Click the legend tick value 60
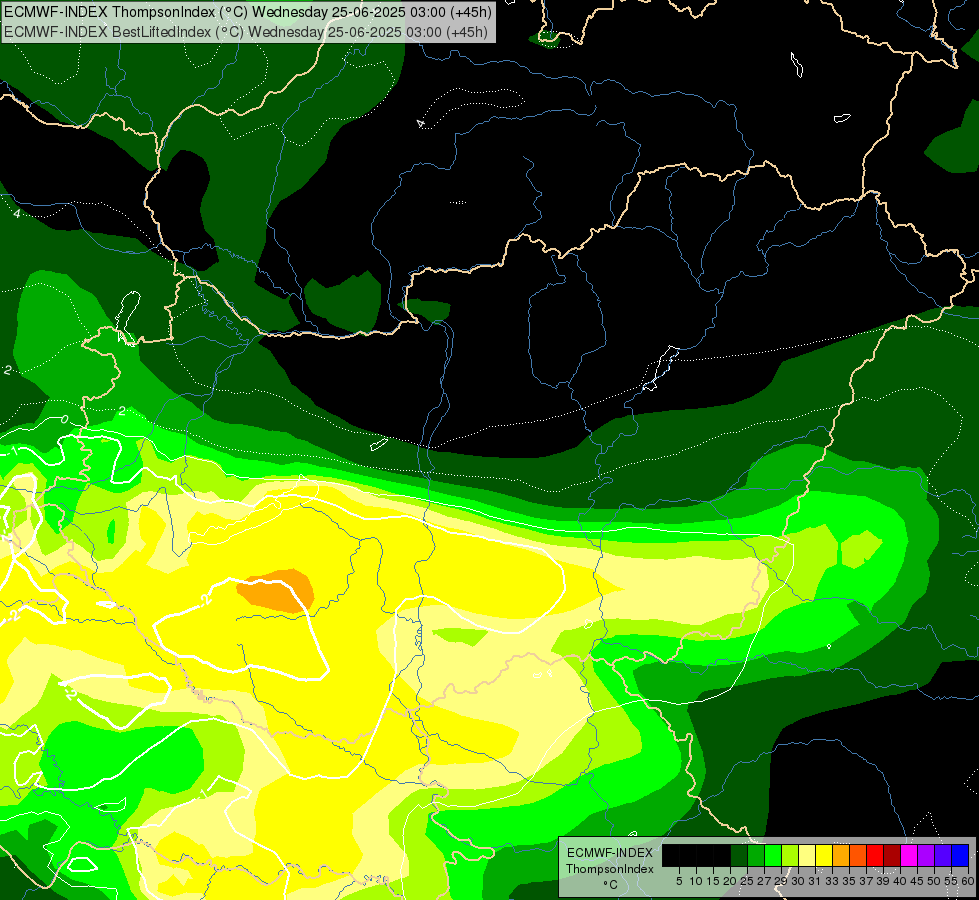The width and height of the screenshot is (979, 900). 968,881
